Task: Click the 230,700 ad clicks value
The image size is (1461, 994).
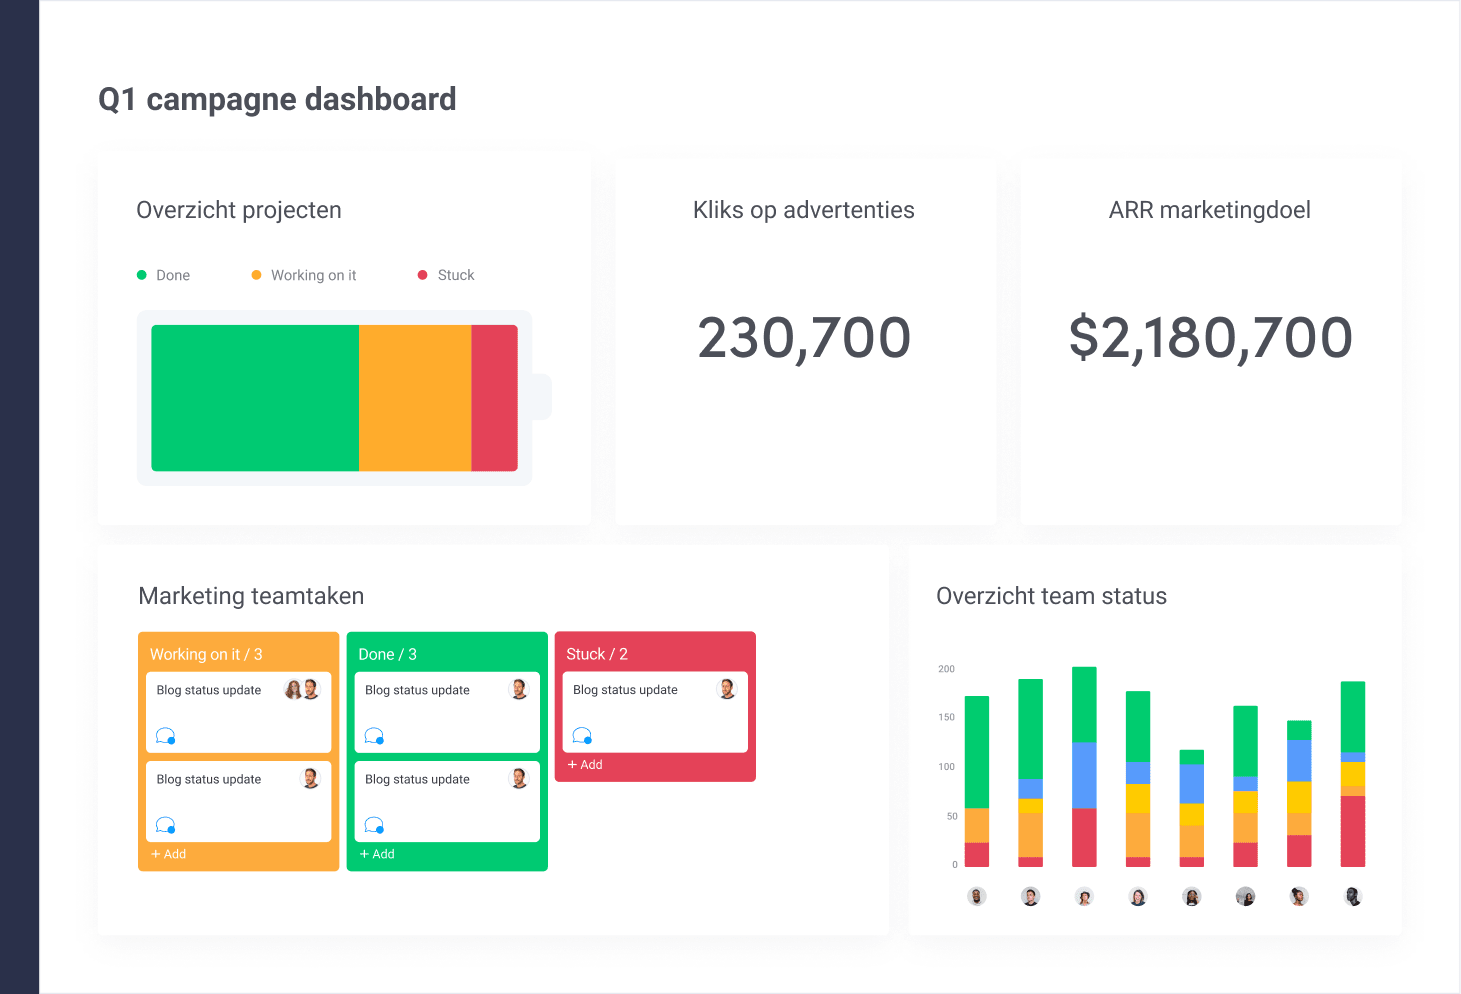Action: pos(804,338)
